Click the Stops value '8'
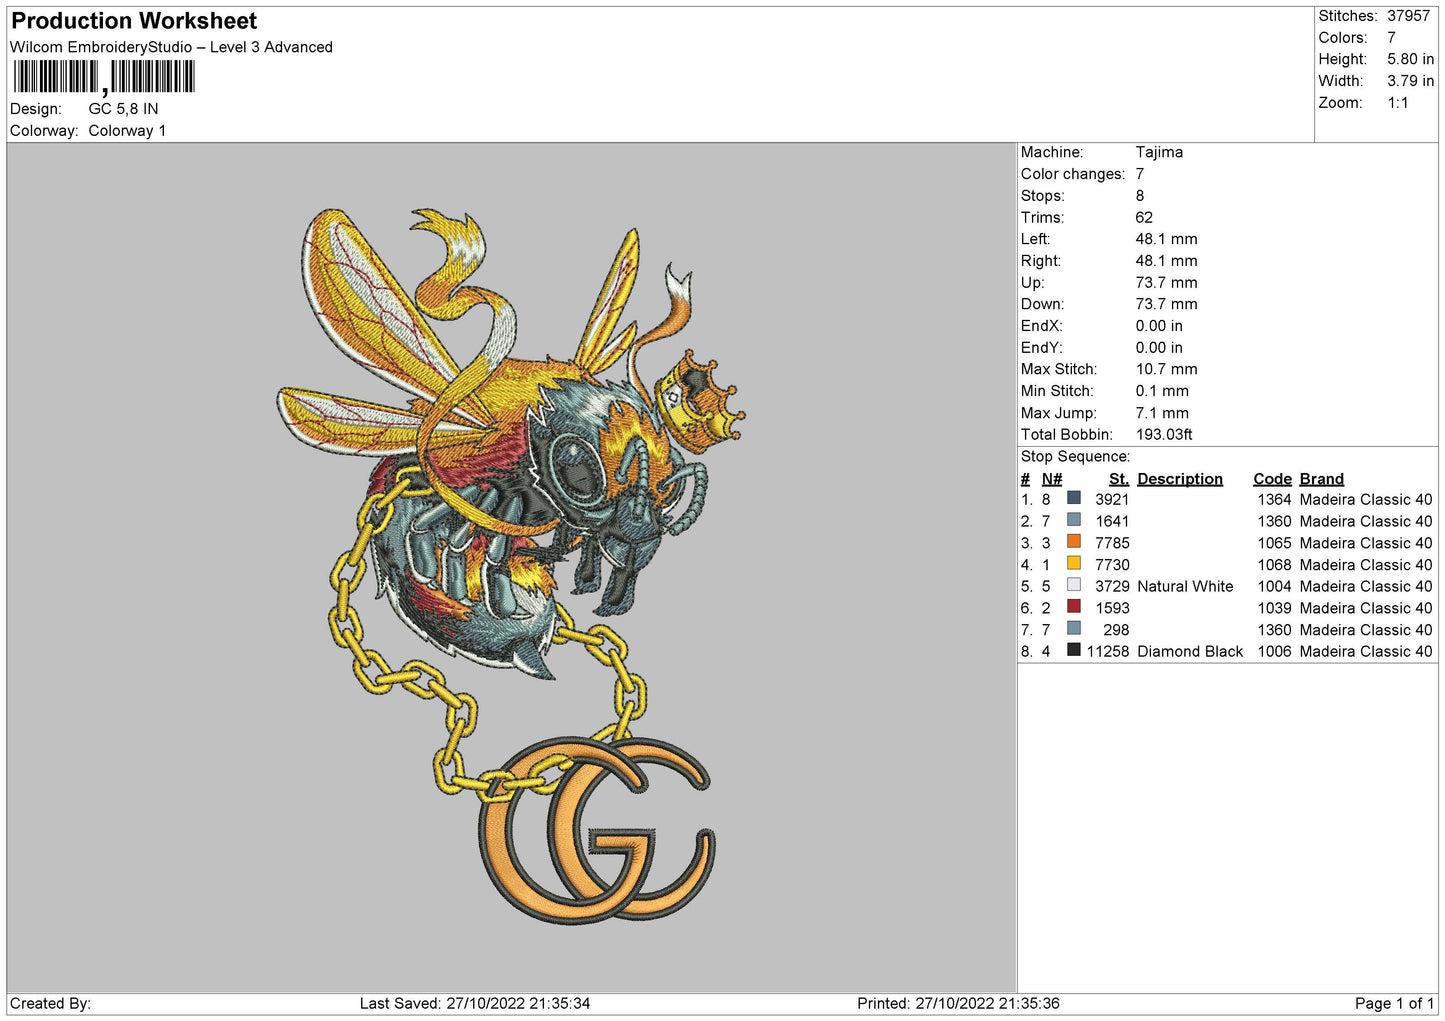Screen dimensions: 1445x1021 (1140, 196)
